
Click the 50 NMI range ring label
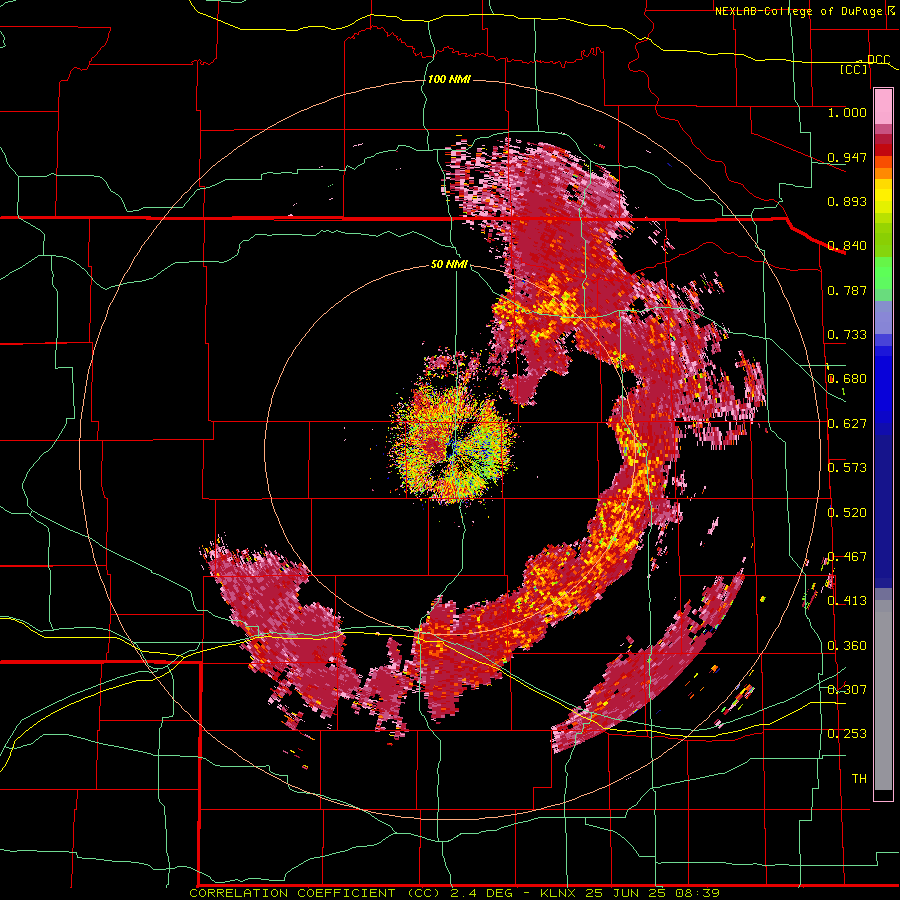click(449, 264)
